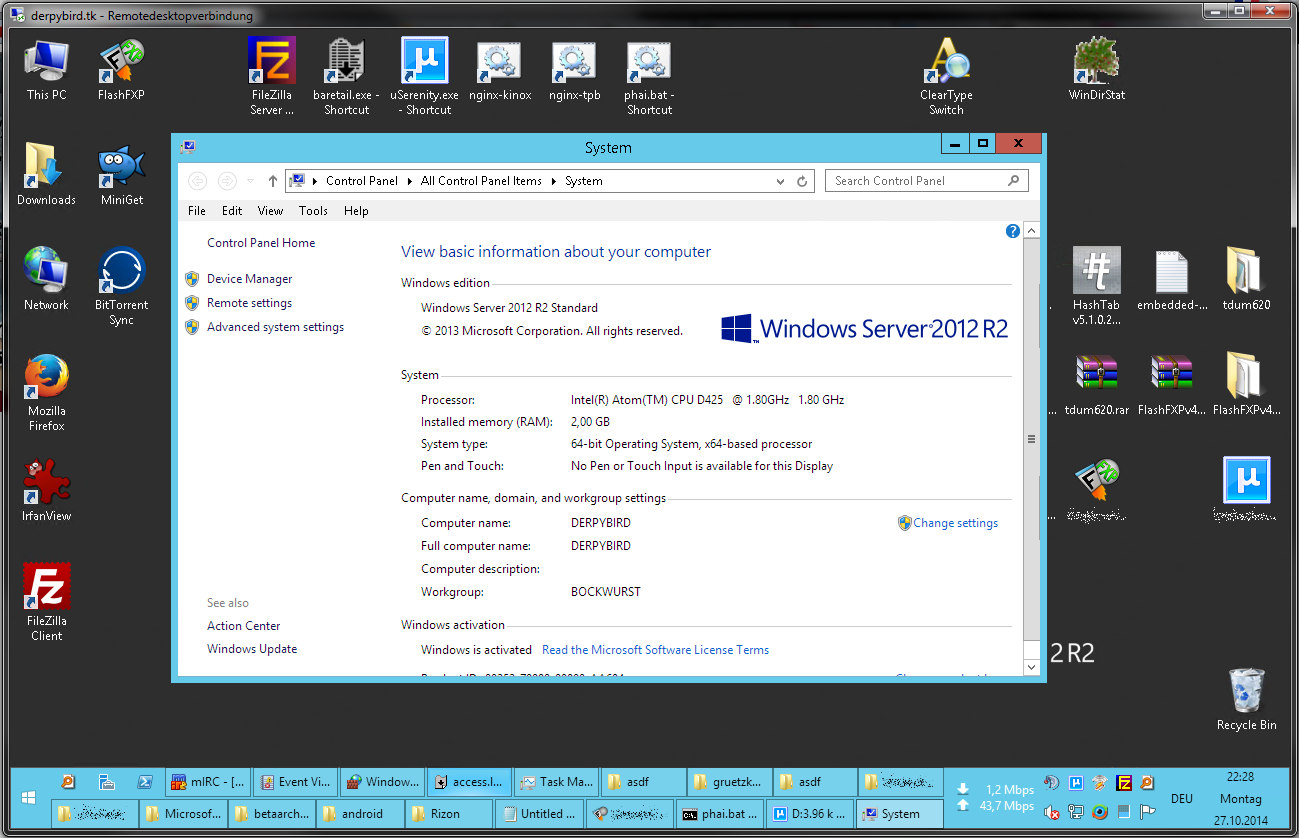Expand the chevron after Control Panel breadcrumb
Screen dimensions: 1299x838
pyautogui.click(x=409, y=181)
